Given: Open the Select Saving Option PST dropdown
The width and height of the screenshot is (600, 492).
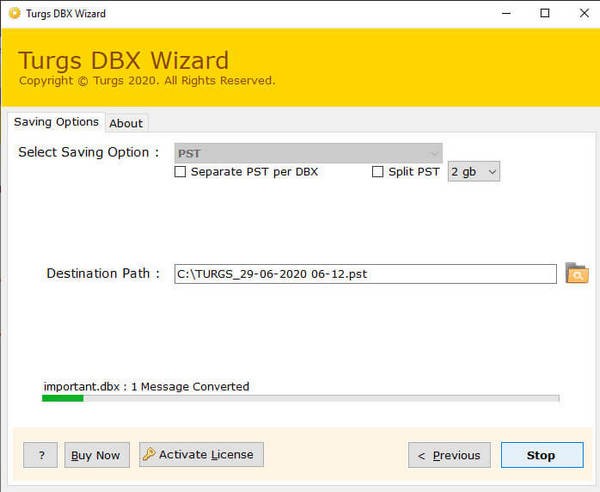Looking at the screenshot, I should coord(308,153).
